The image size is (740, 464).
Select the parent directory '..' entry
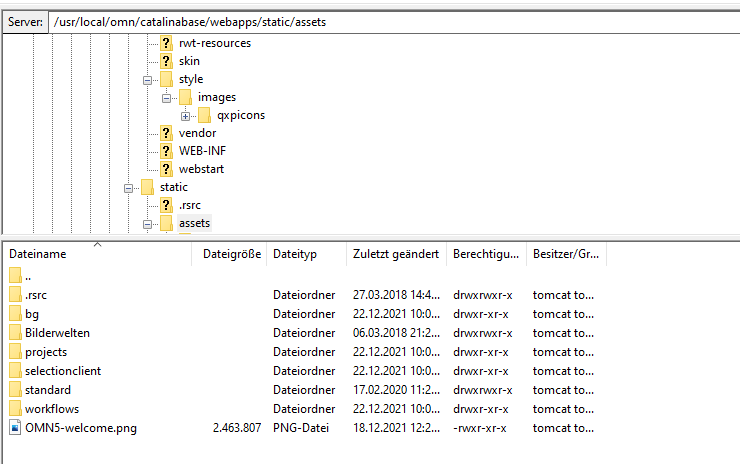[x=28, y=276]
